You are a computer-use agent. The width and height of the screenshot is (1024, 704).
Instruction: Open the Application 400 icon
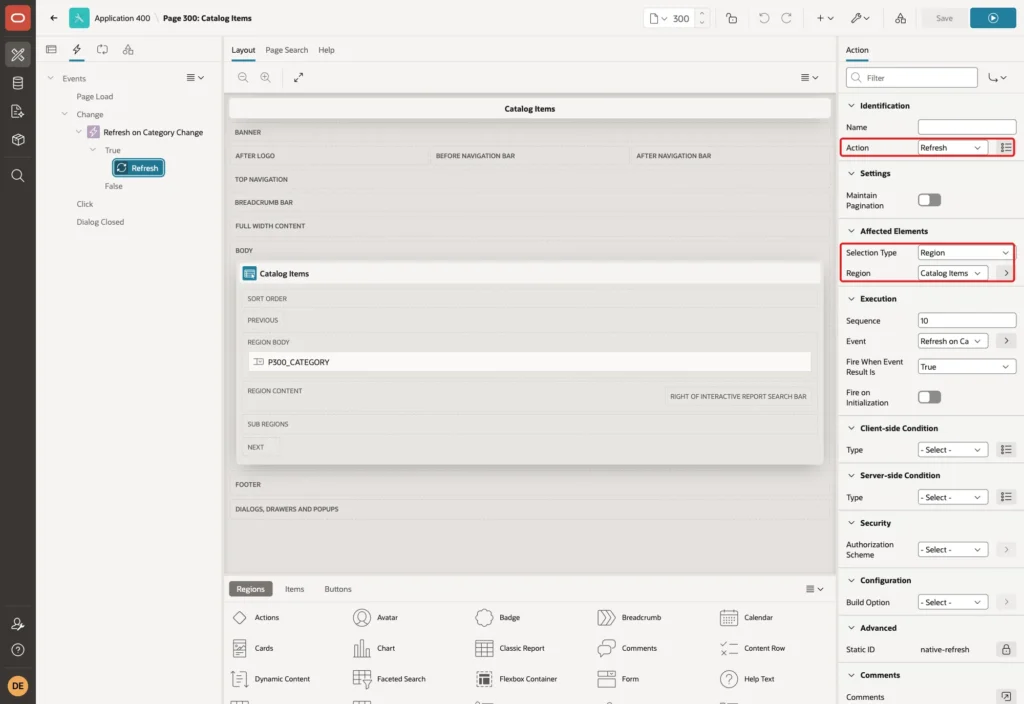tap(79, 18)
